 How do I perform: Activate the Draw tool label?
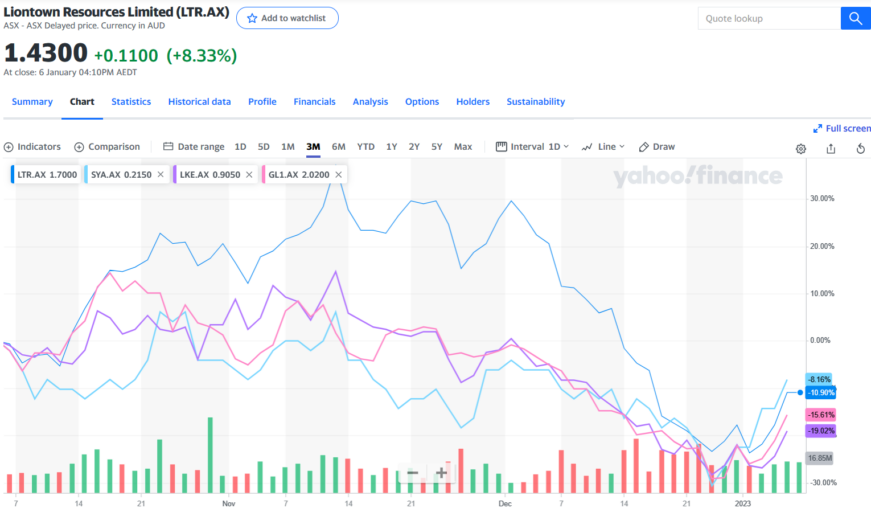[x=664, y=147]
